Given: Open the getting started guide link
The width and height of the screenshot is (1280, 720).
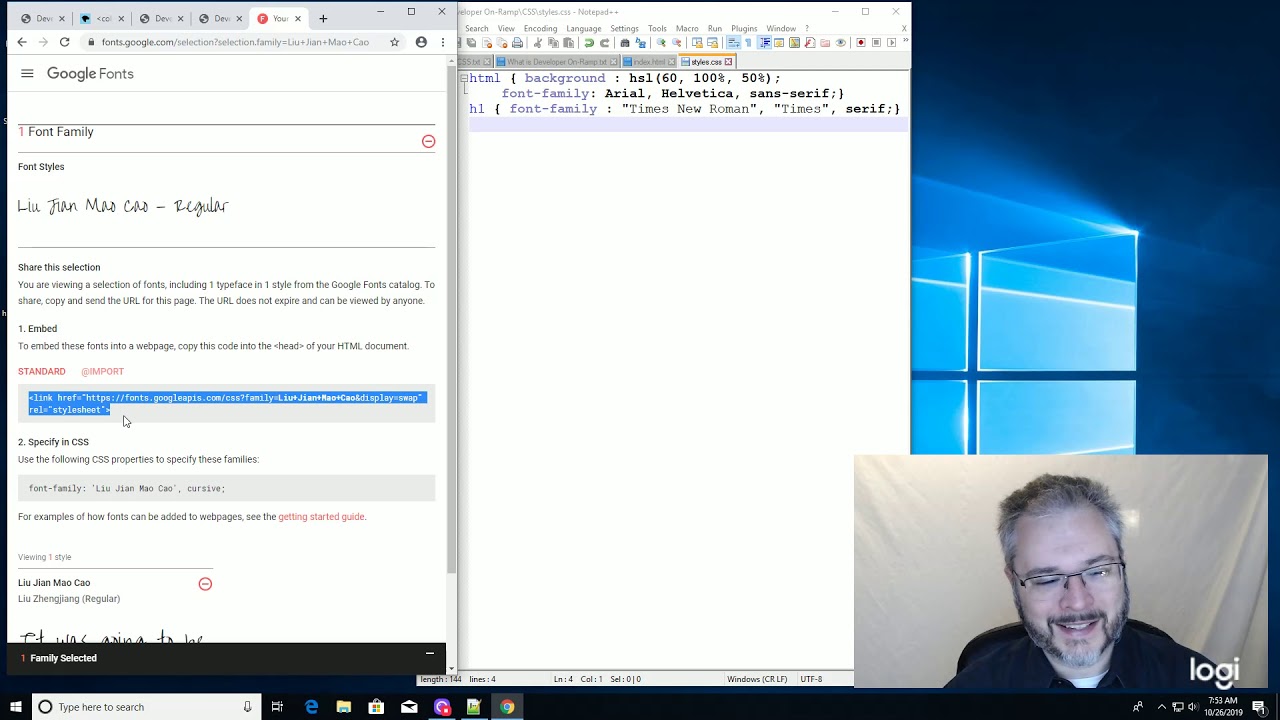Looking at the screenshot, I should (x=321, y=517).
